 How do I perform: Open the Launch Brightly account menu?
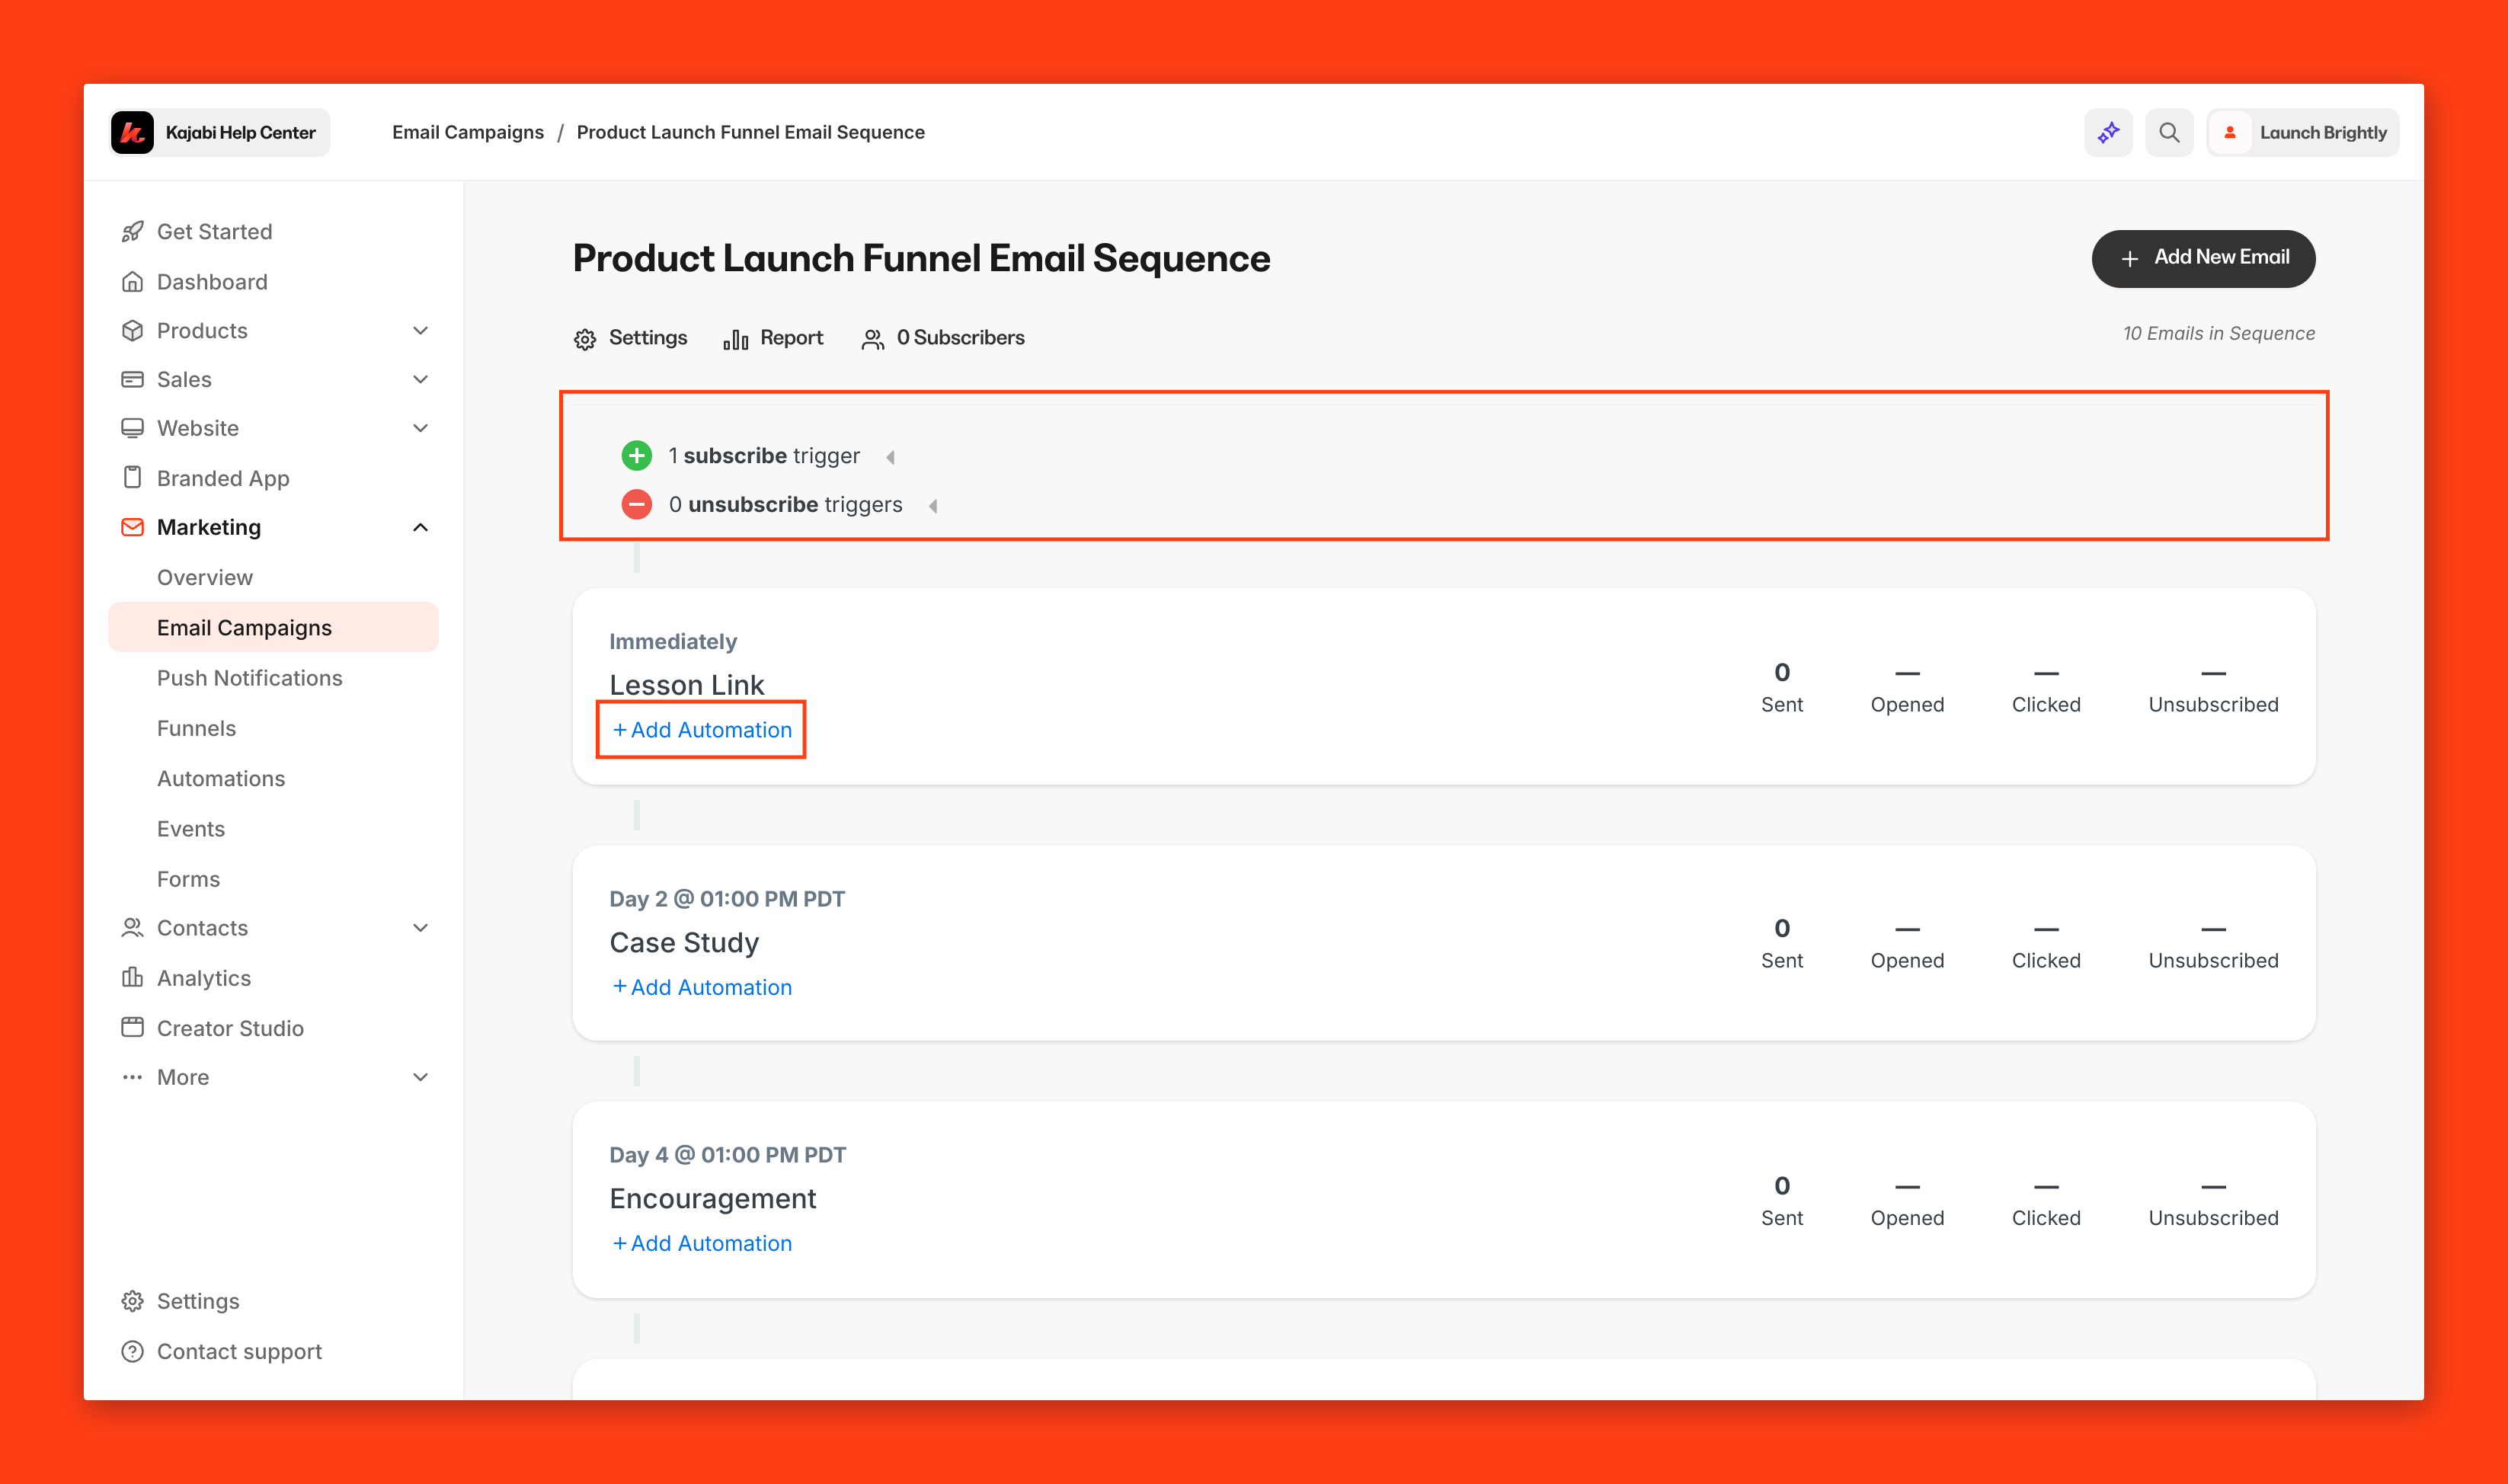point(2302,133)
